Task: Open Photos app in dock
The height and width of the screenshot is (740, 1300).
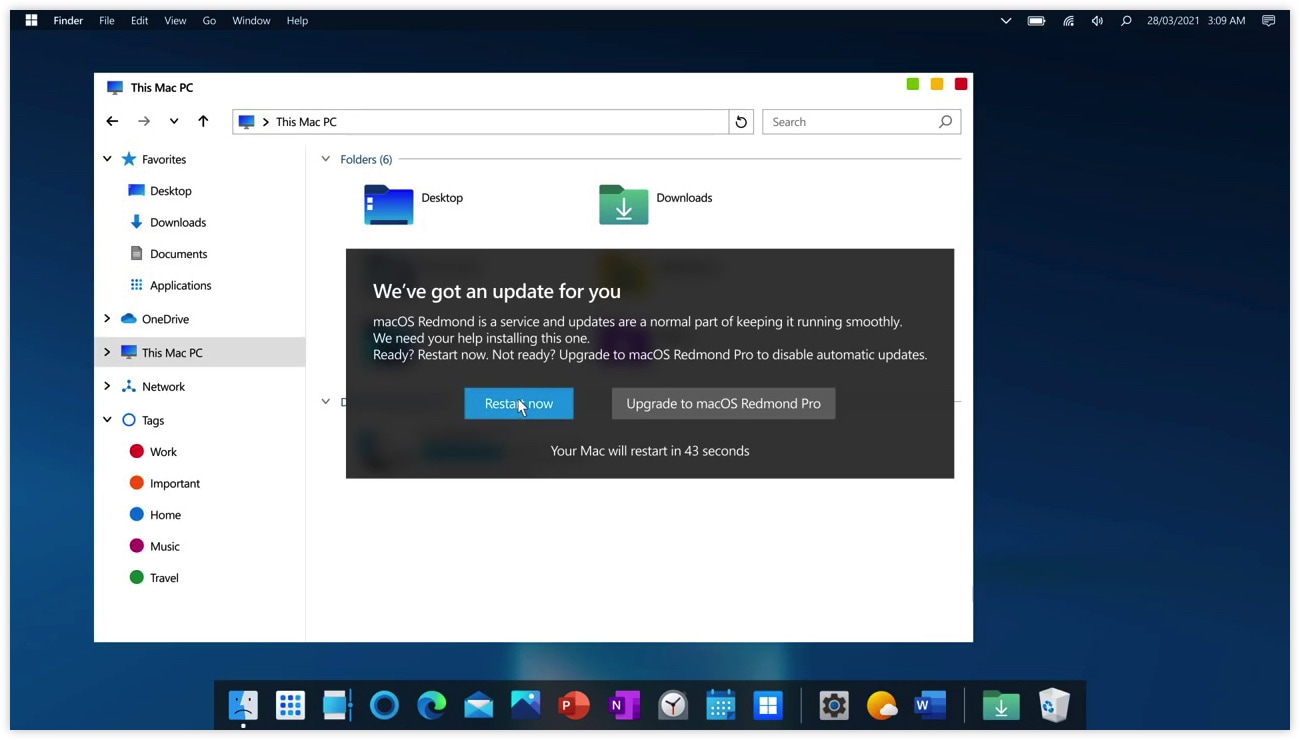Action: click(x=526, y=705)
